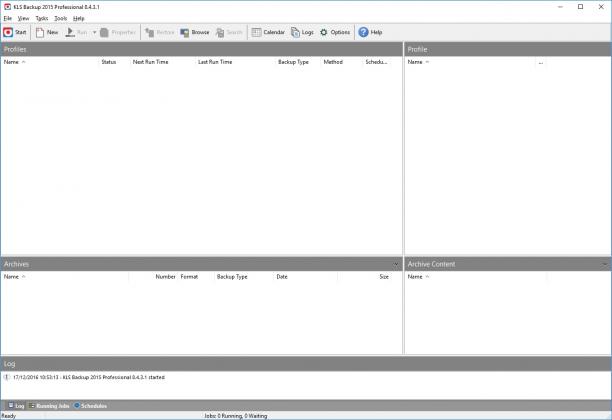Click Name header in Profile panel
Image resolution: width=612 pixels, height=420 pixels.
470,62
